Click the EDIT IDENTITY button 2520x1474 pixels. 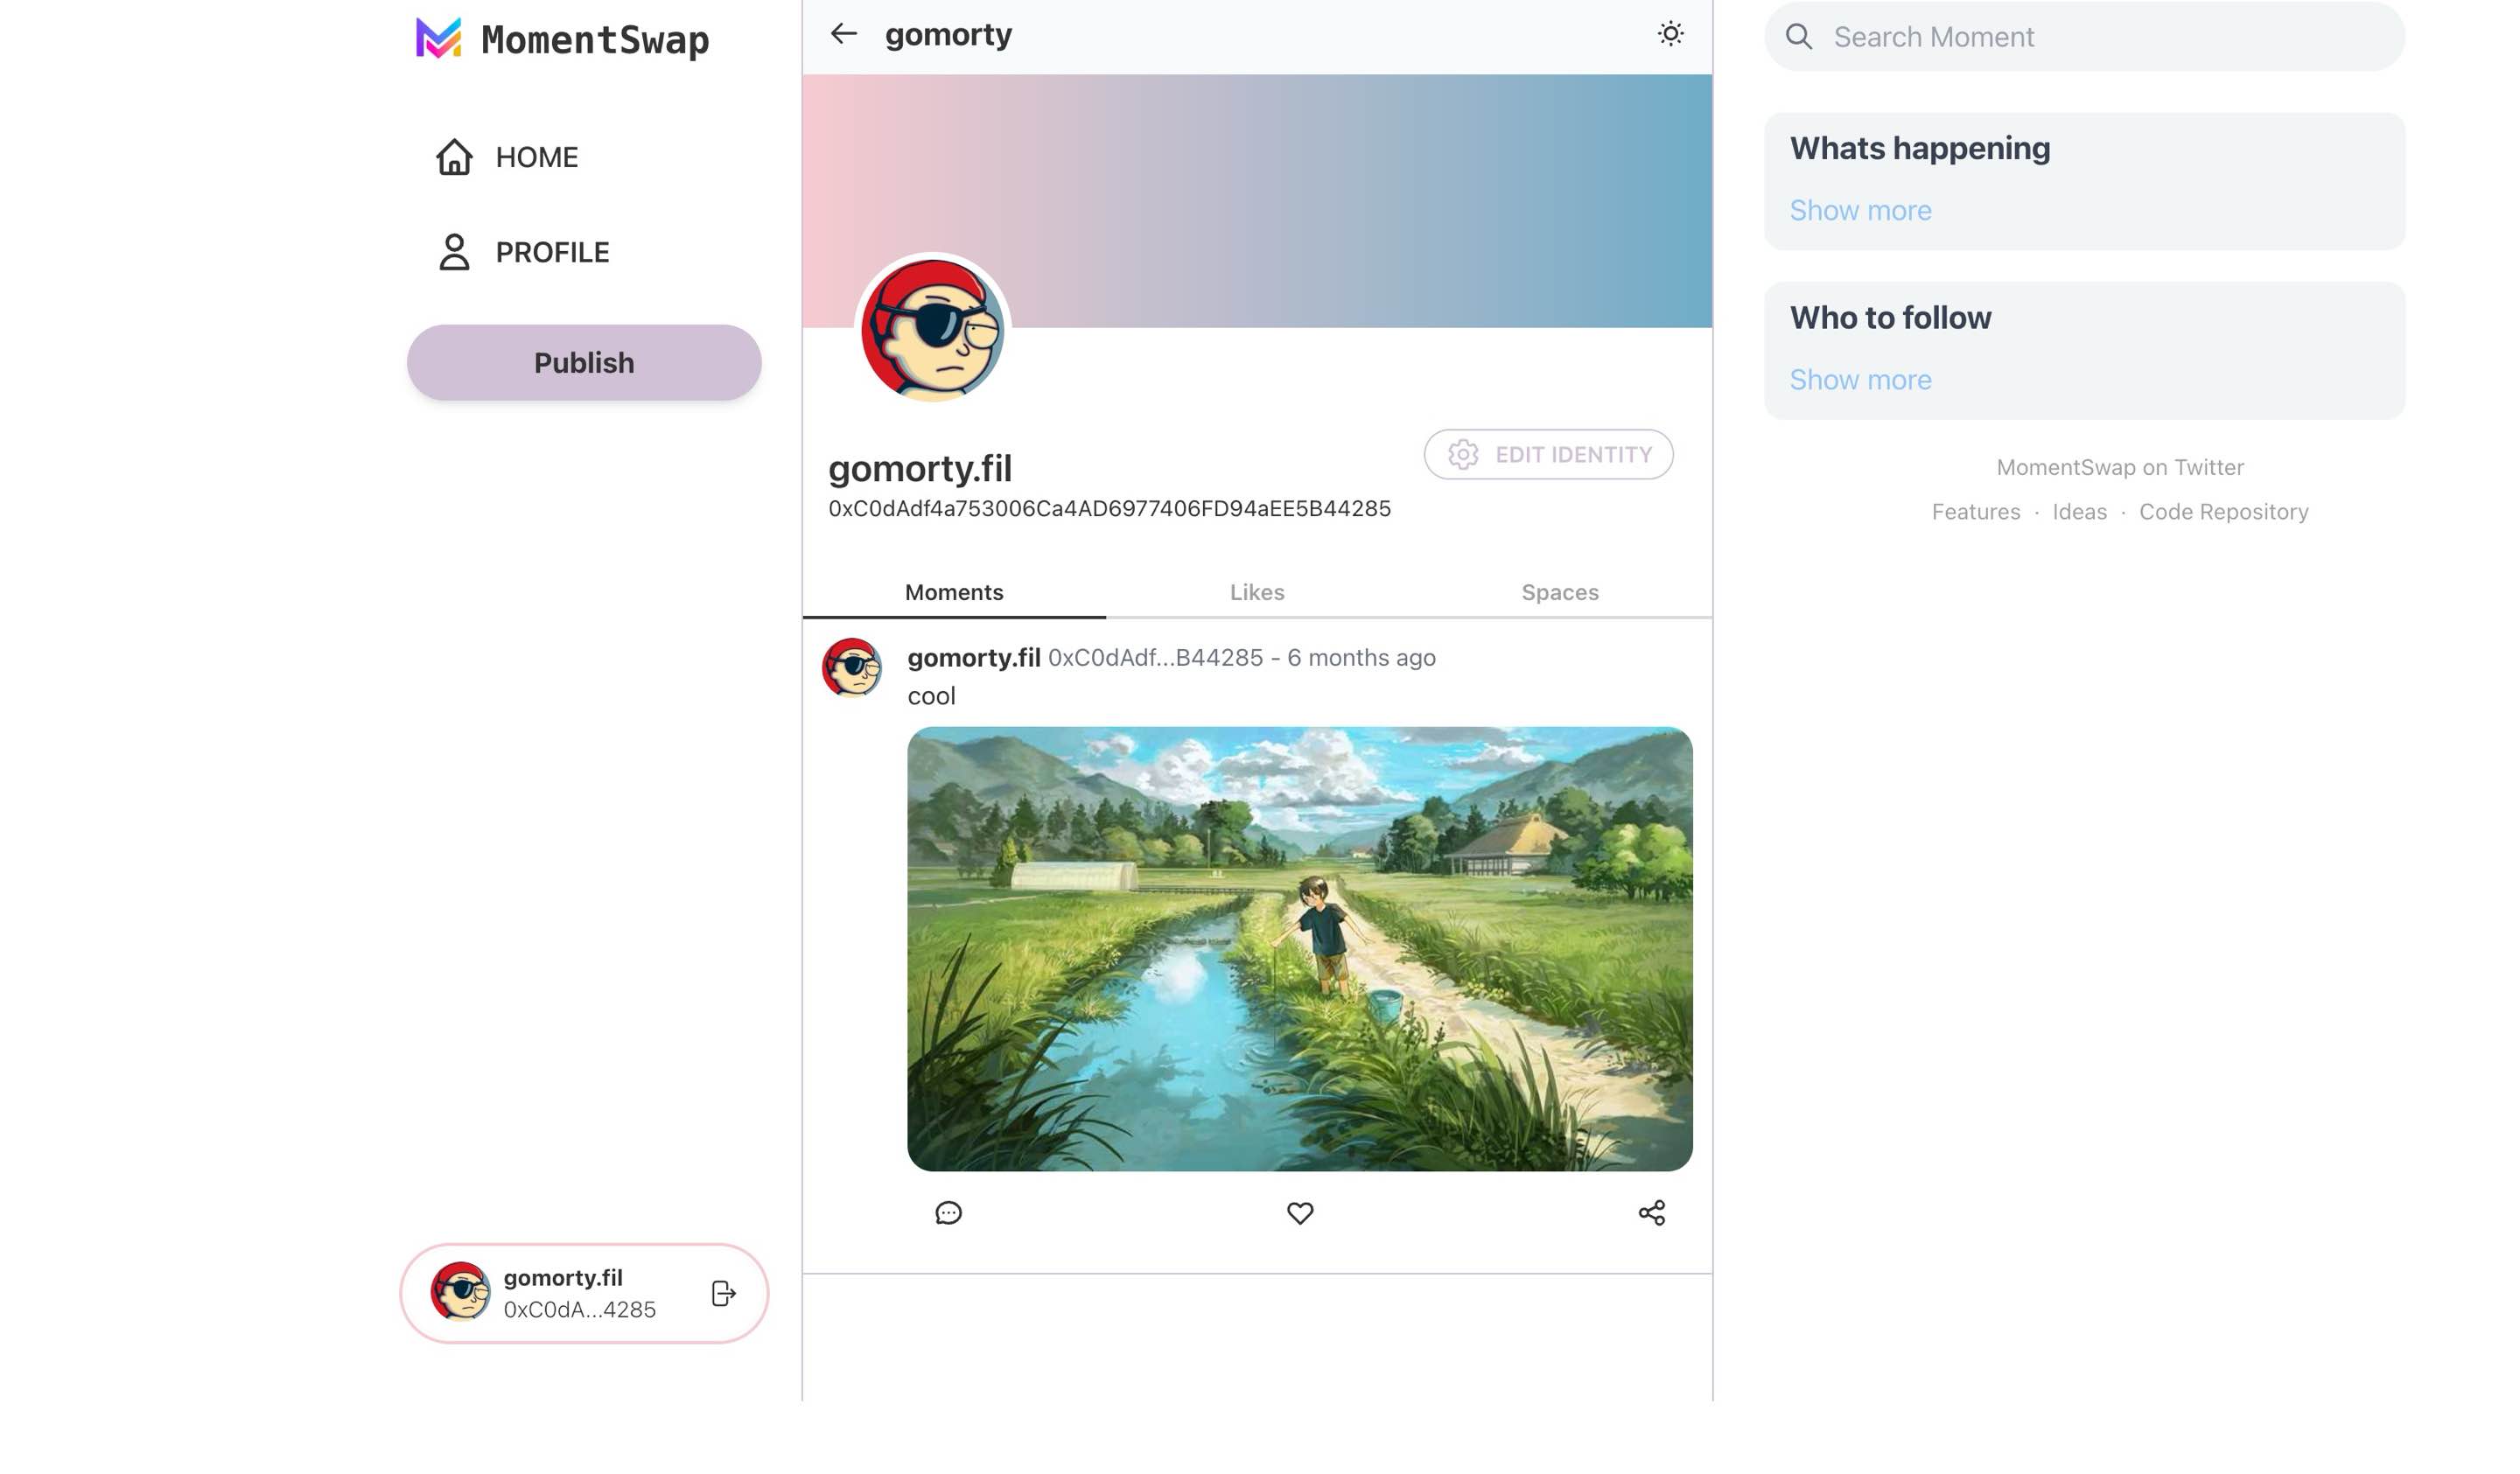pyautogui.click(x=1548, y=454)
